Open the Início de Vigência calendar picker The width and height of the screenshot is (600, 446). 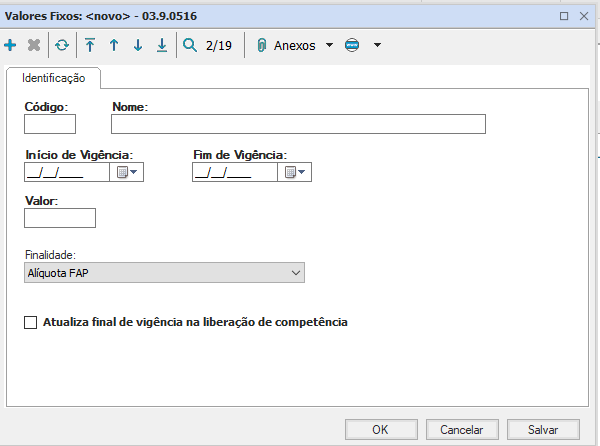(x=128, y=172)
